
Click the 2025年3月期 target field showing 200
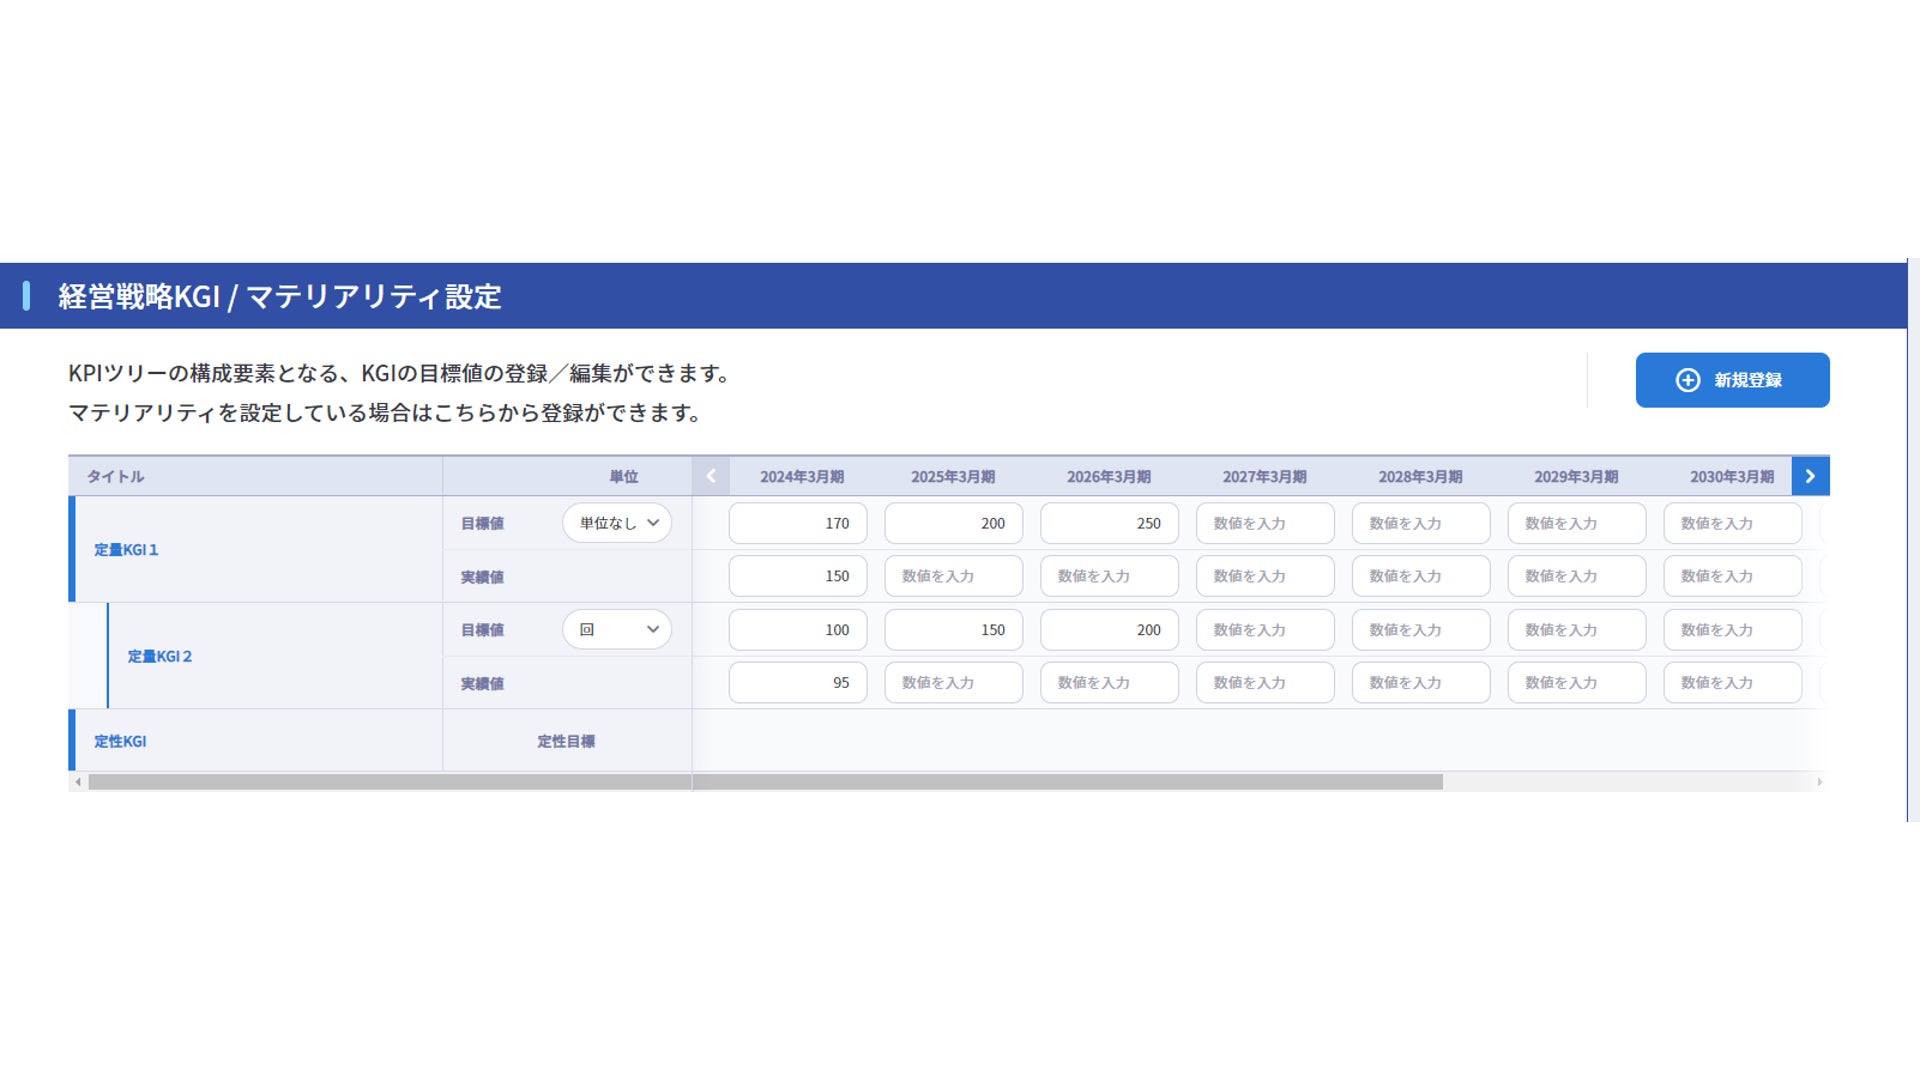pos(953,523)
